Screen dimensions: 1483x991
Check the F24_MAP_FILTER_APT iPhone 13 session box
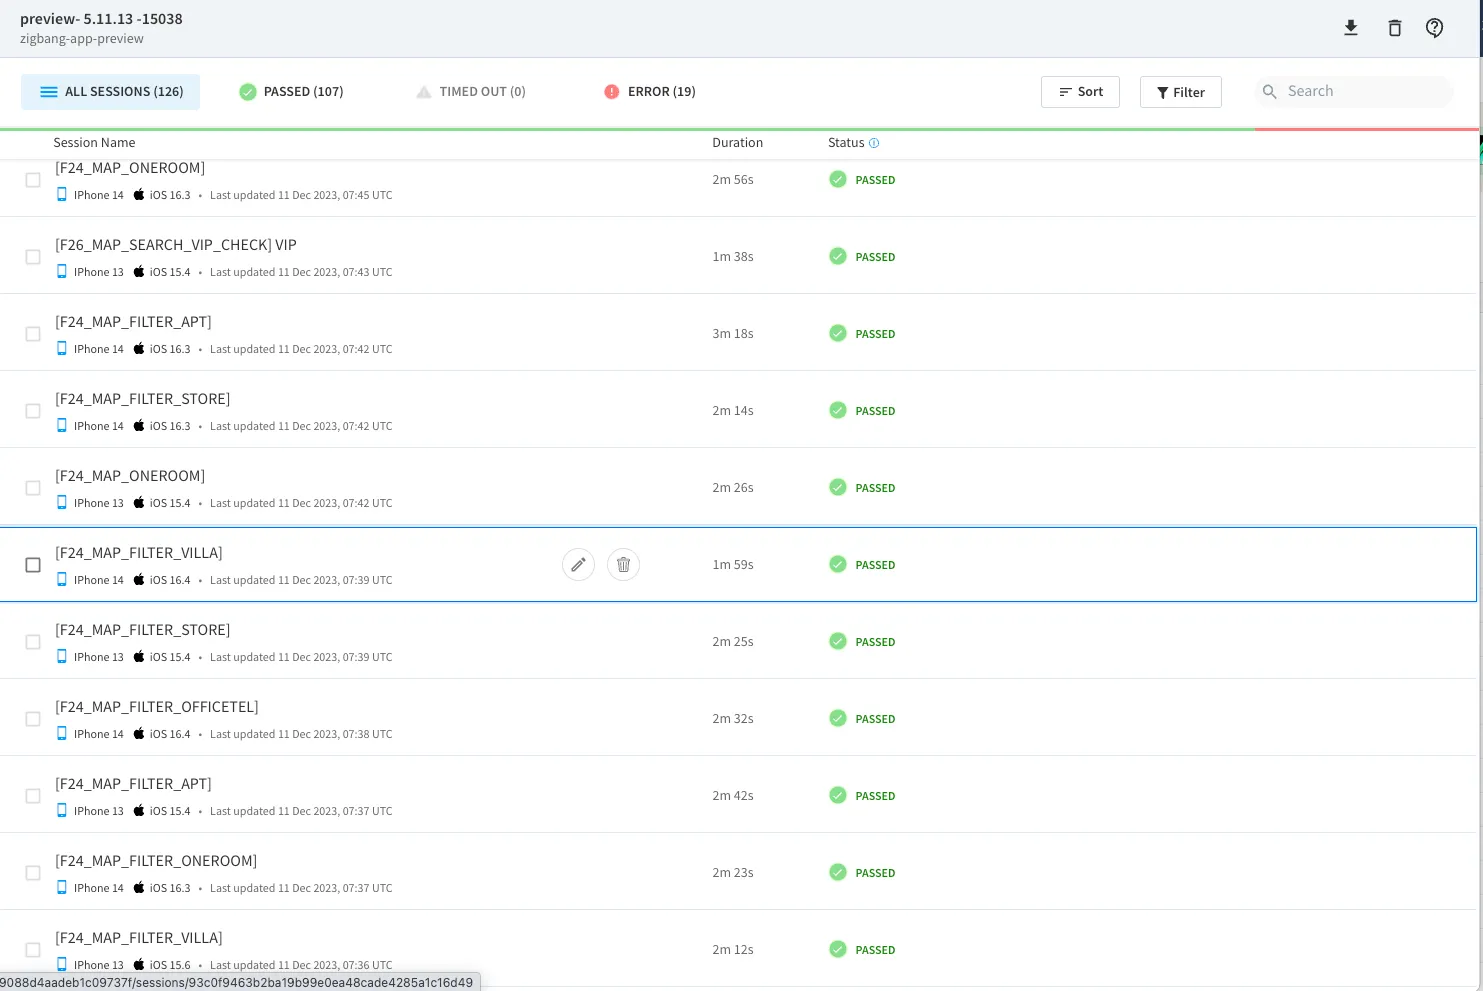(x=33, y=796)
